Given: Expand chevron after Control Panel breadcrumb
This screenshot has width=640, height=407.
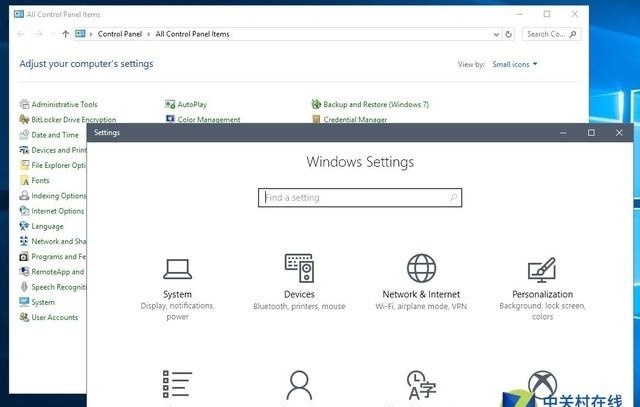Looking at the screenshot, I should coord(149,34).
